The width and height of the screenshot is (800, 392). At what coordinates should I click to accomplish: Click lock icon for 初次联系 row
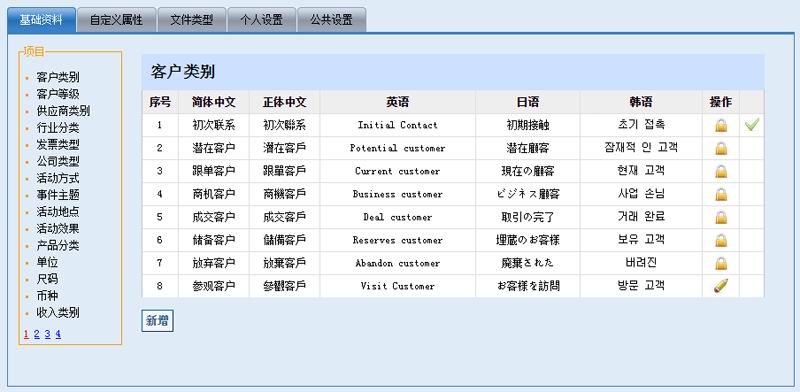click(x=720, y=125)
